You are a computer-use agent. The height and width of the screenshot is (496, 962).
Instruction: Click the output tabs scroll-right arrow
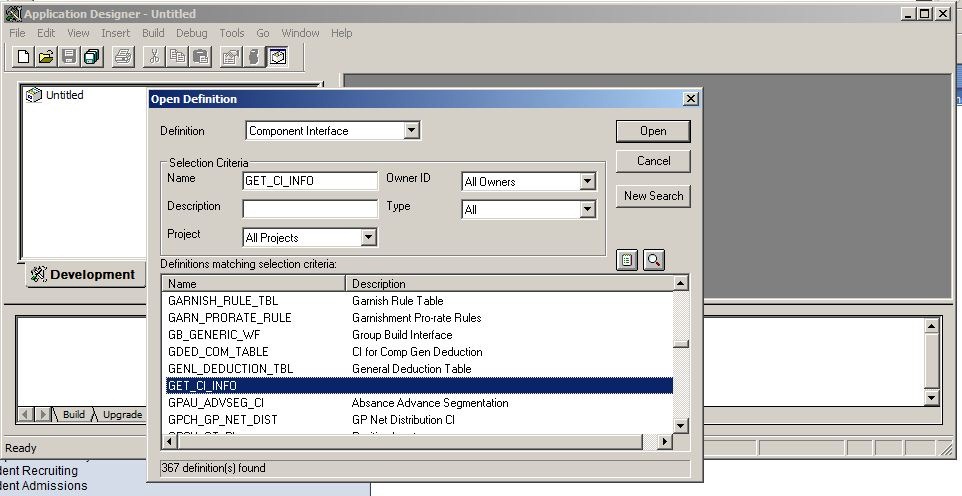point(42,414)
